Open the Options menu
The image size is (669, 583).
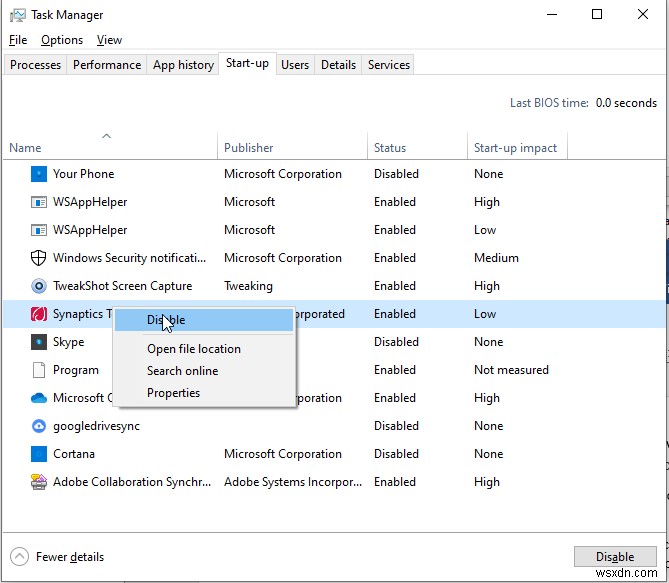coord(62,40)
